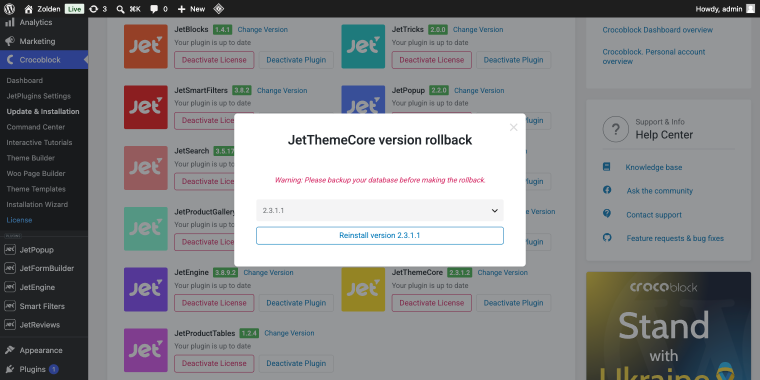Select Crocoblock sidebar menu

pyautogui.click(x=44, y=60)
